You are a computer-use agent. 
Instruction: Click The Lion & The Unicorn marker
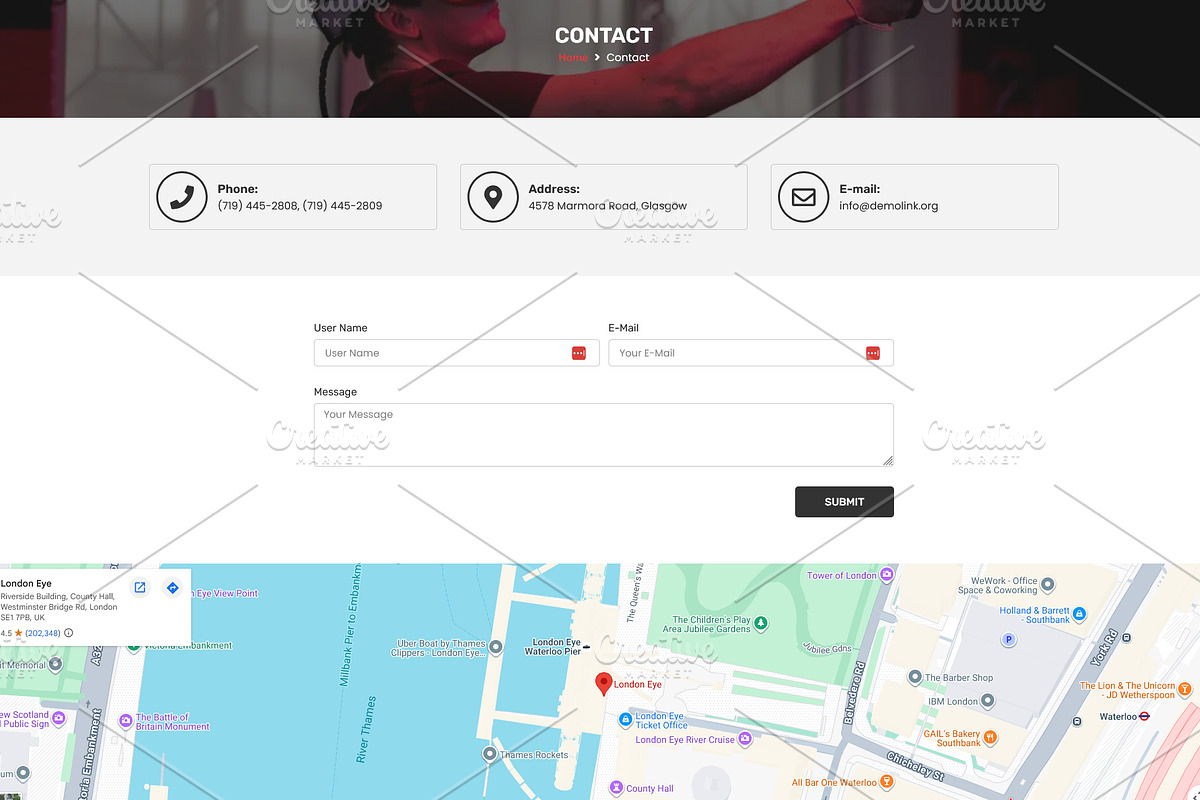[1185, 689]
